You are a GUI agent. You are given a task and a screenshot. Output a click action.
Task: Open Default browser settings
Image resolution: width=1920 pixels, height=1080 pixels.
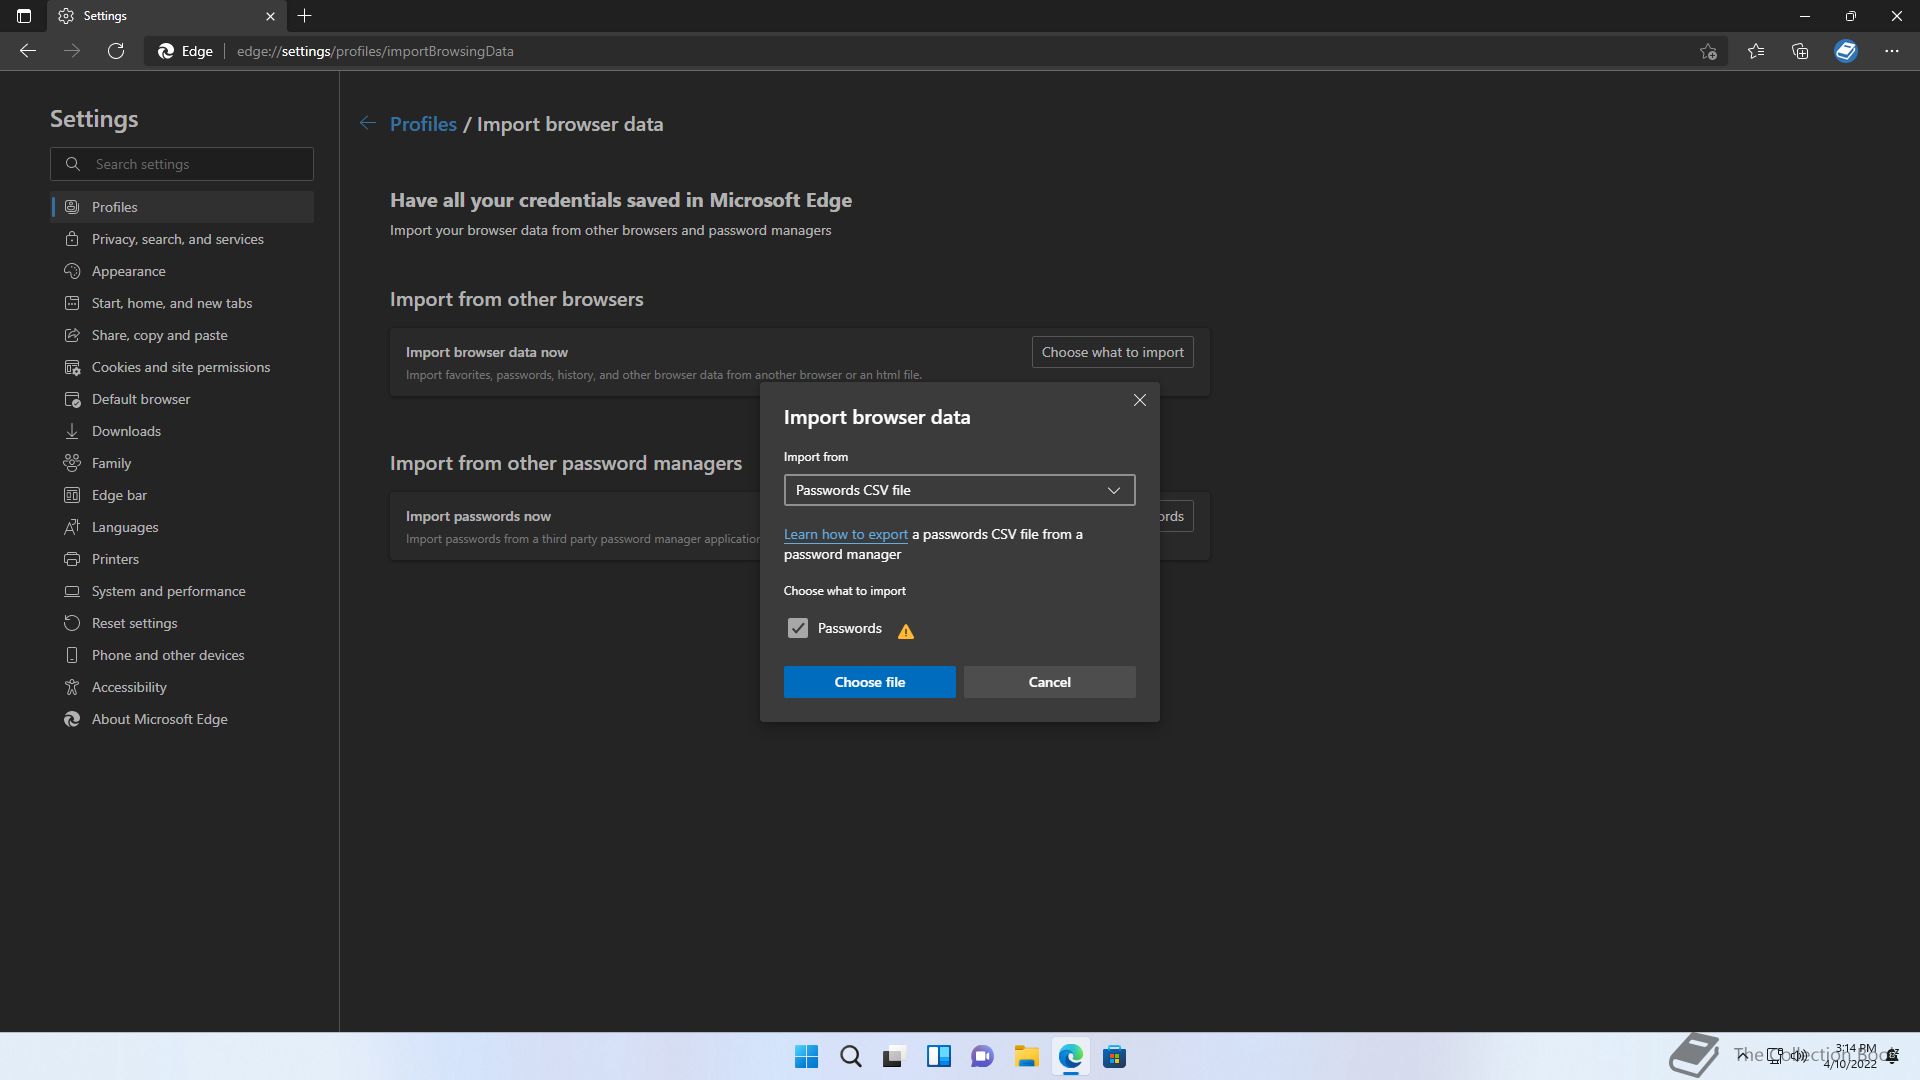[x=182, y=399]
